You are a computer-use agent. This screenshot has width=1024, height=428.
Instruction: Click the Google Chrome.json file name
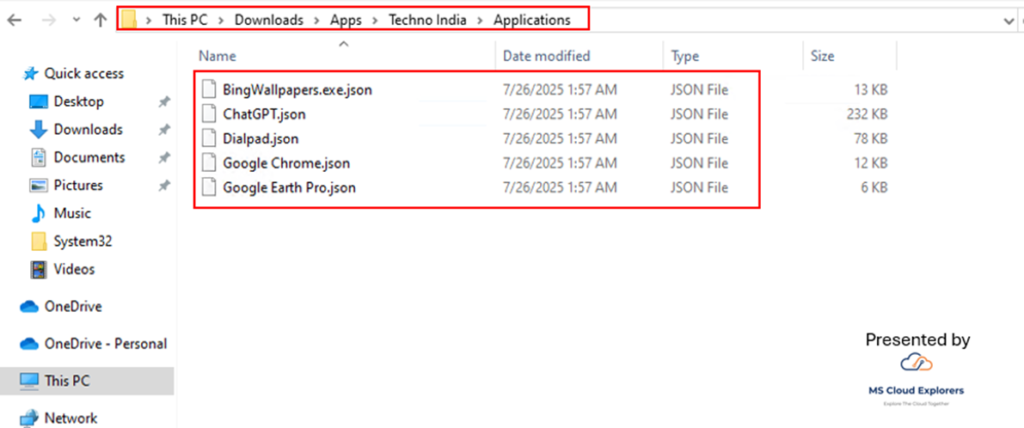coord(286,163)
